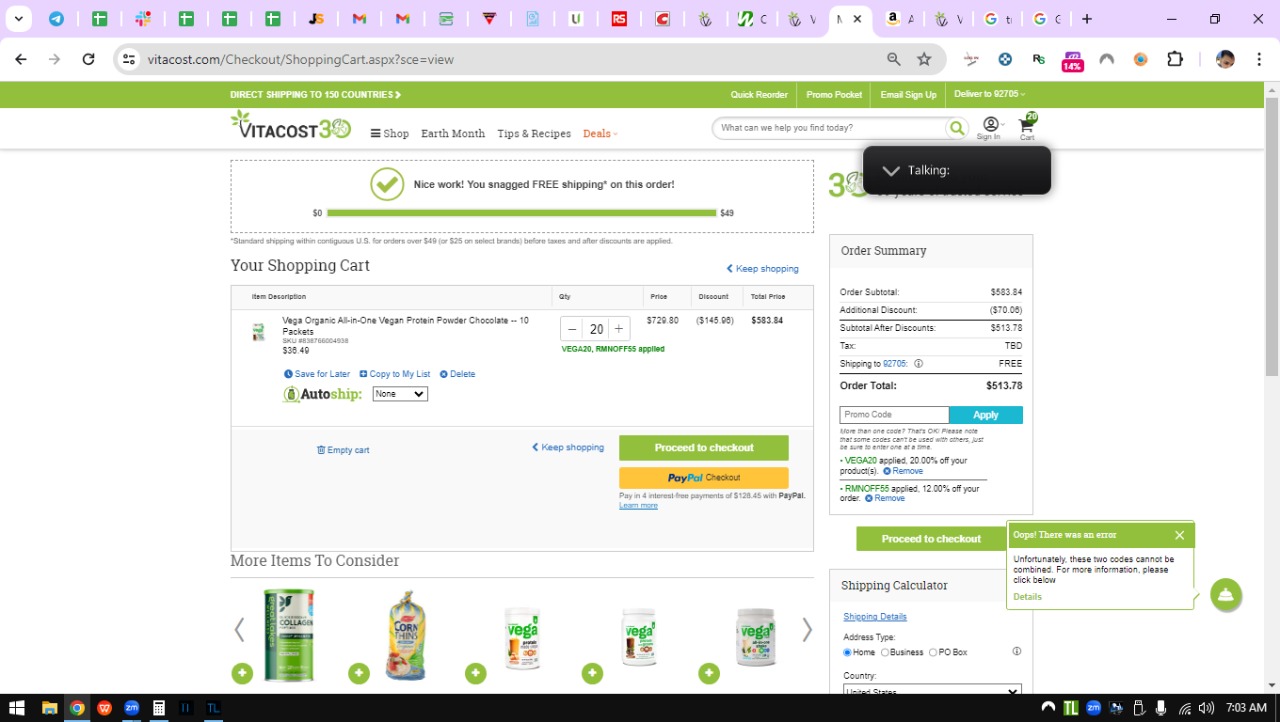Reload the page

88,59
